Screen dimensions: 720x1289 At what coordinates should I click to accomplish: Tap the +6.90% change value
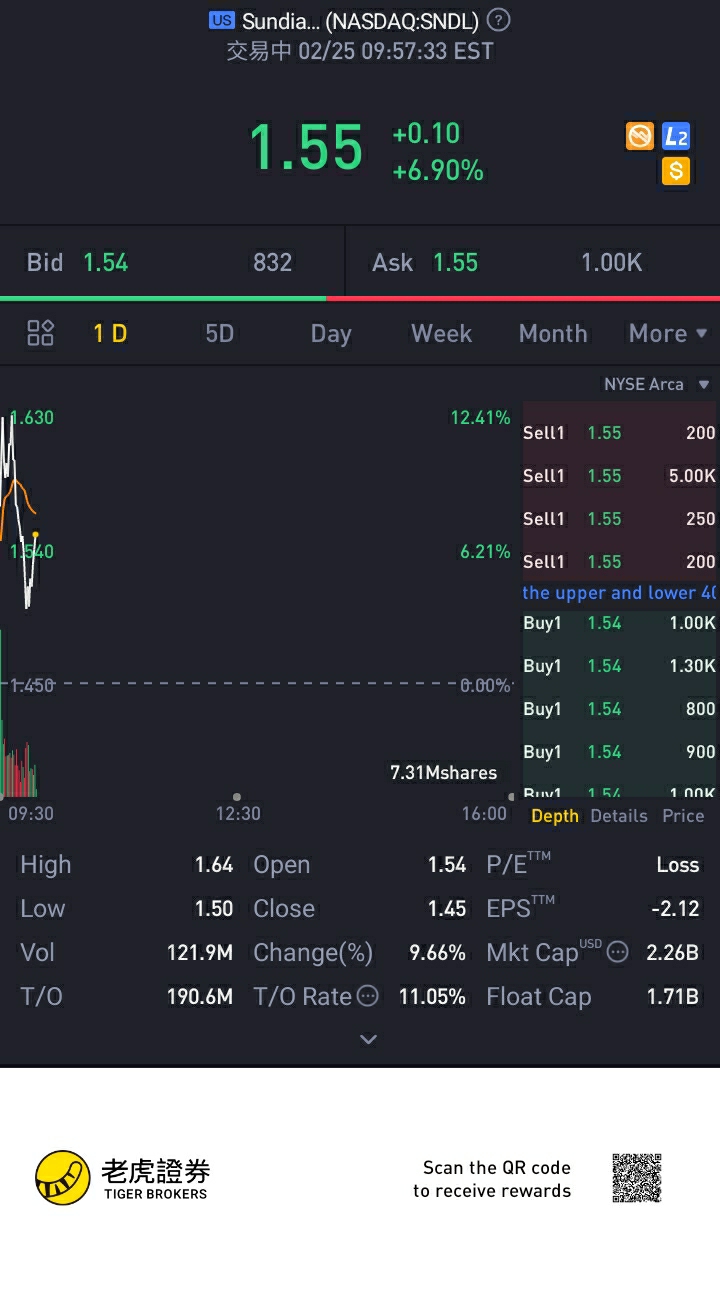(438, 171)
